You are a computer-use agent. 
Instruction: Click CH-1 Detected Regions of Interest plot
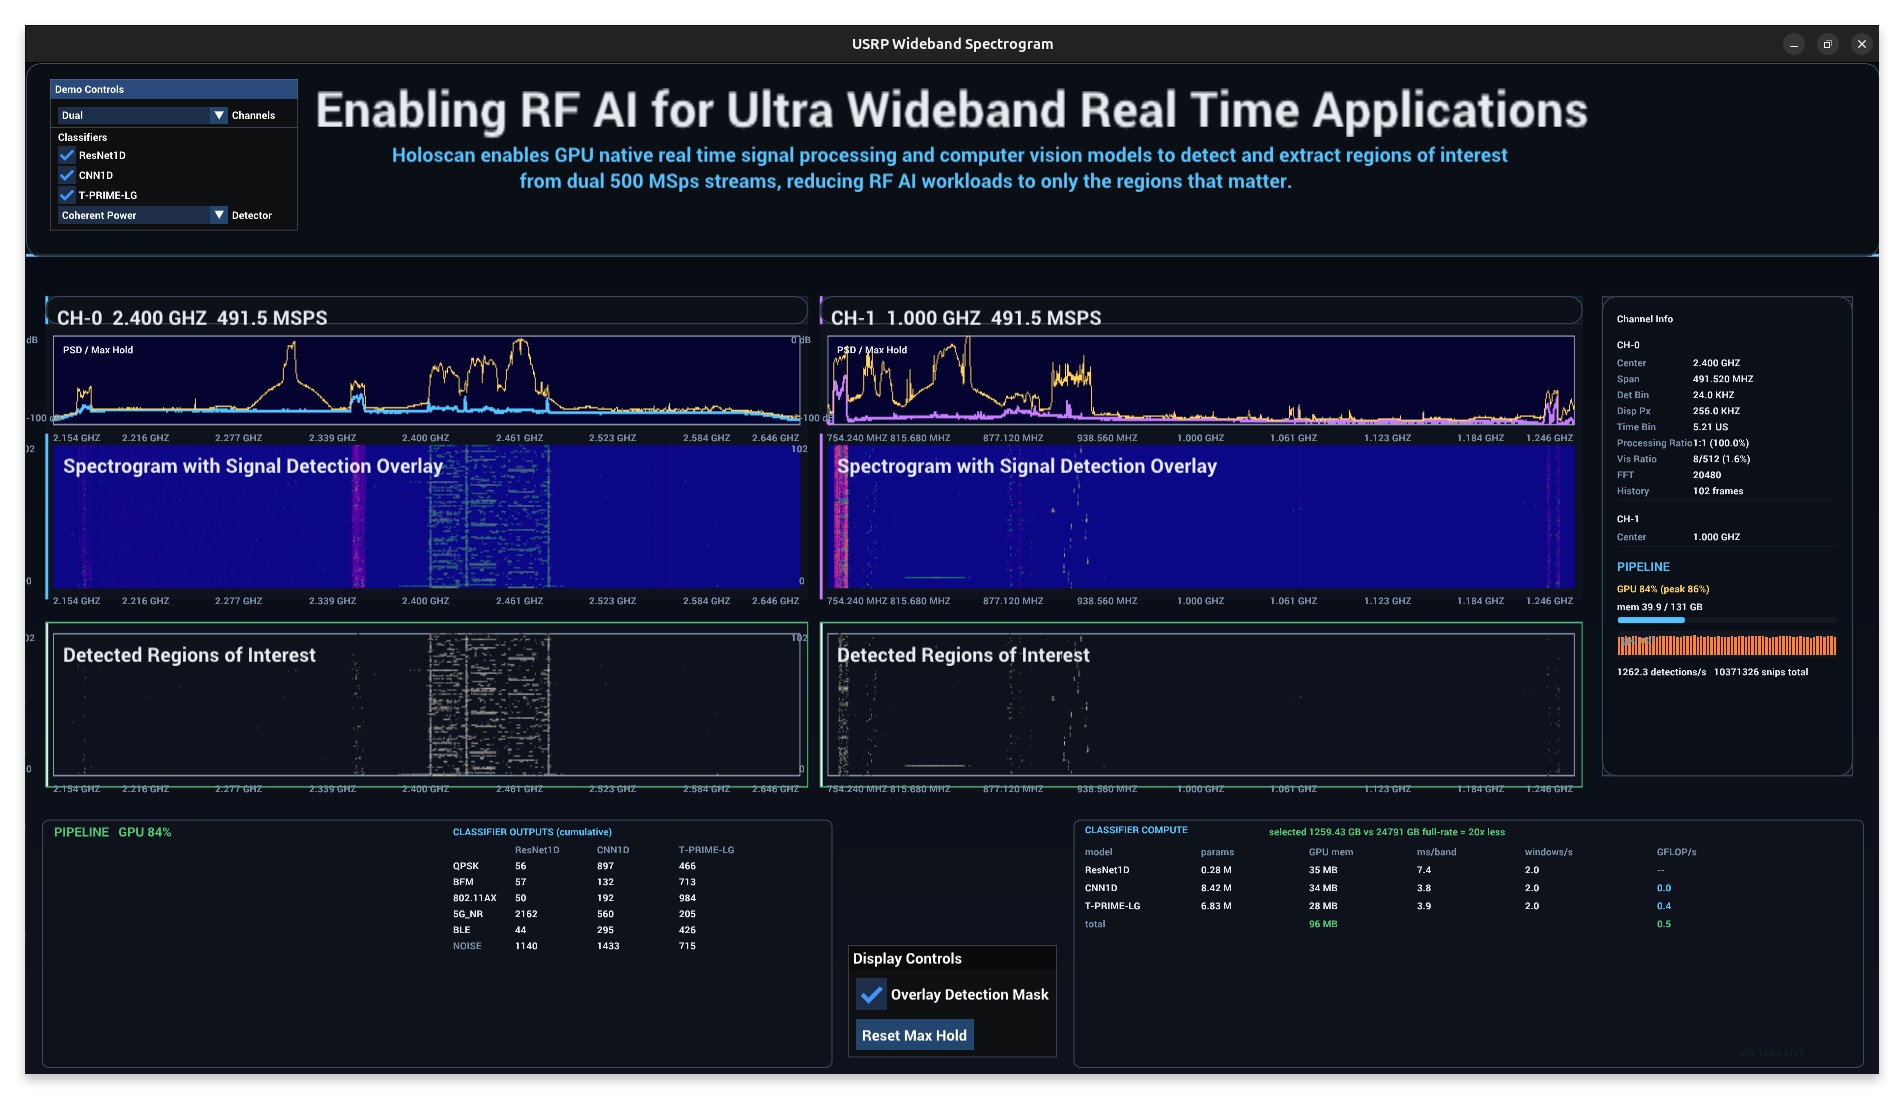click(1201, 705)
